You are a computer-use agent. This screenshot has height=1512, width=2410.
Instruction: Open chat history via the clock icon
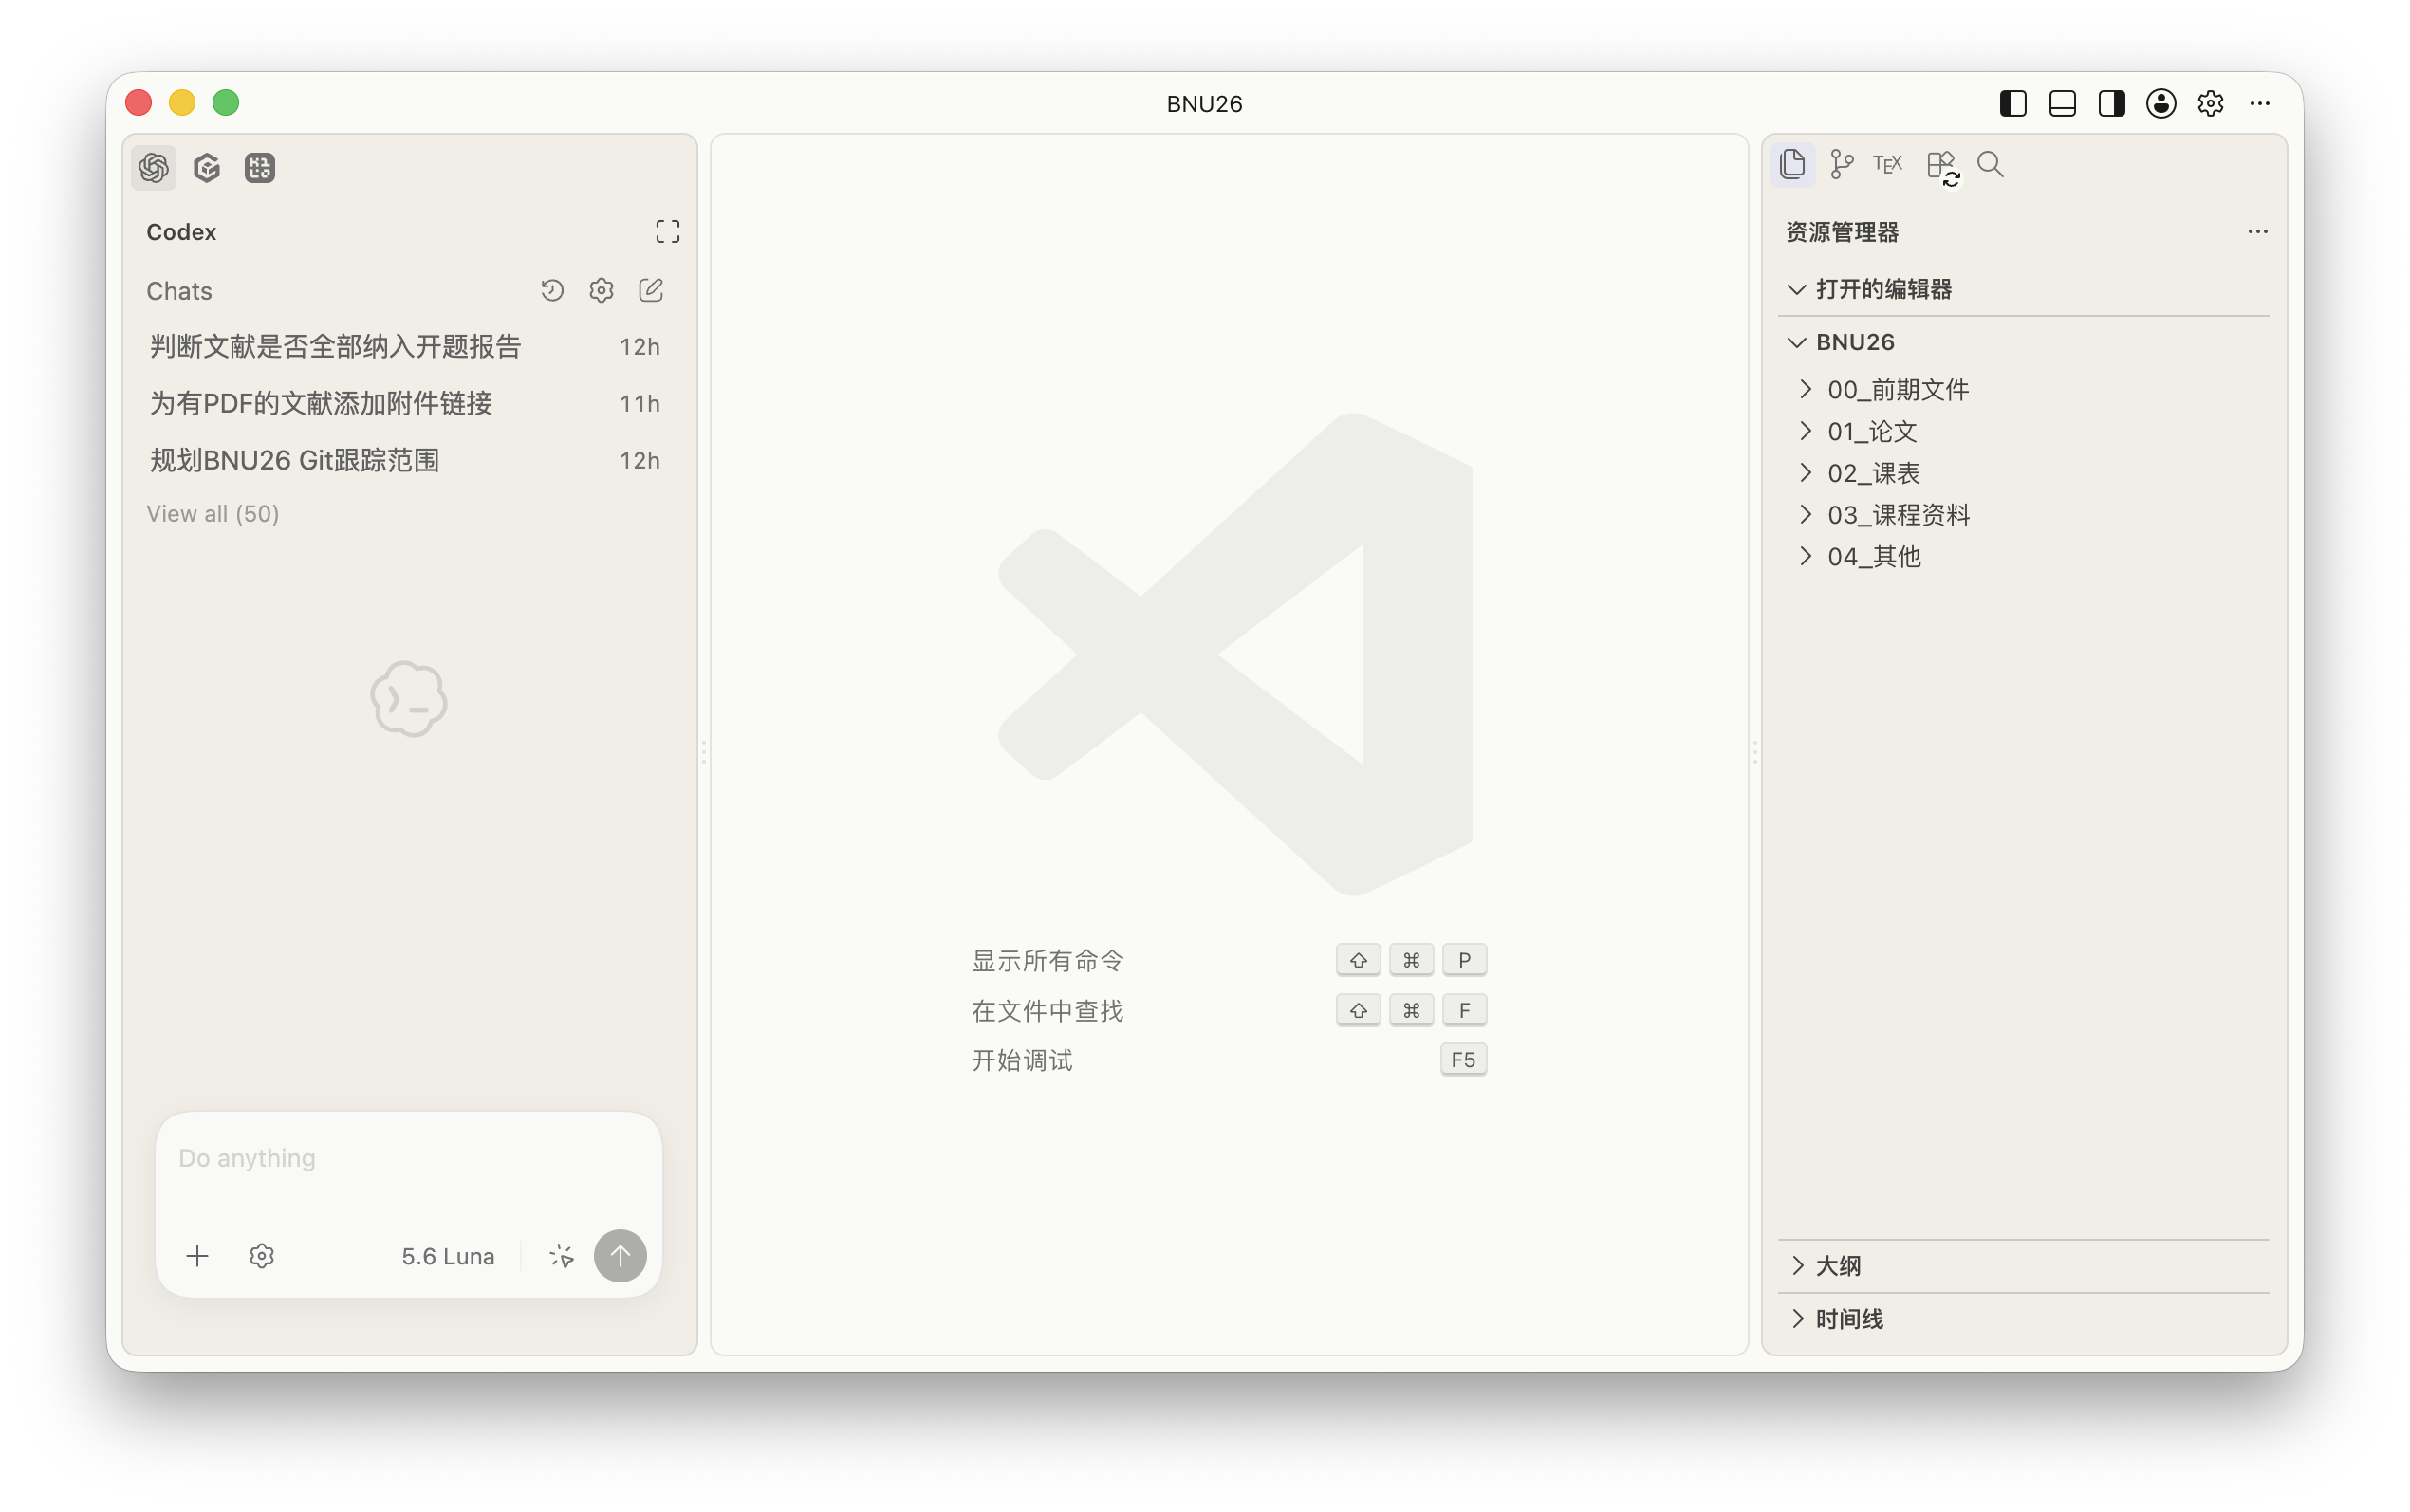click(x=553, y=290)
